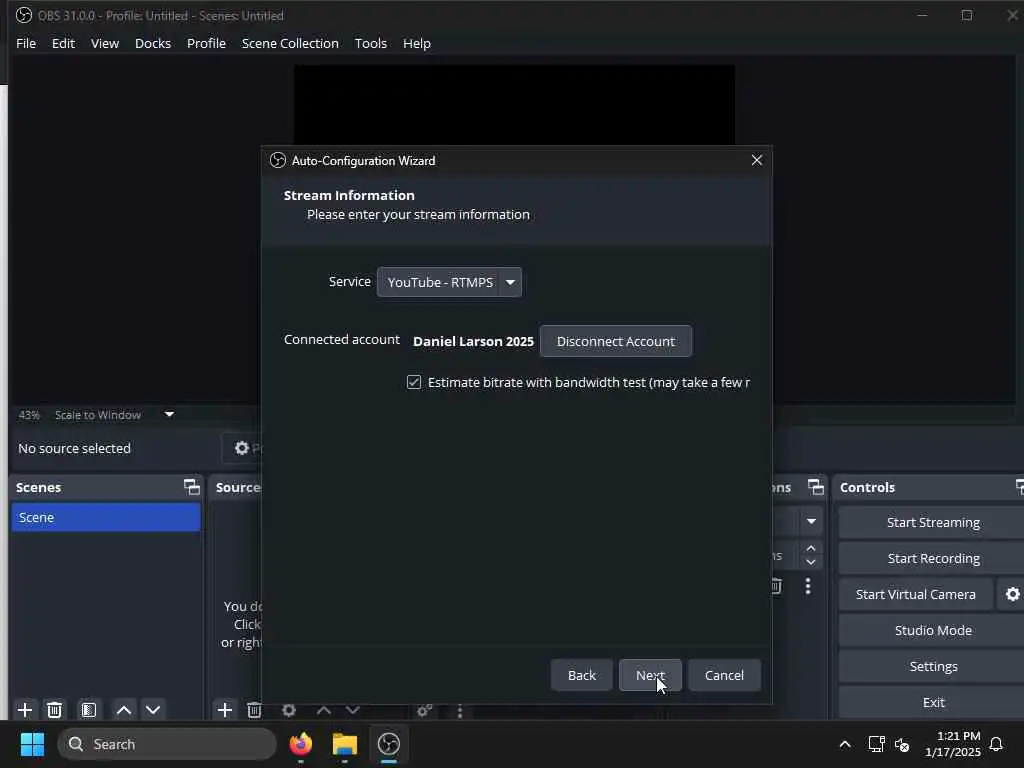Select the Scene item in Scenes list
Image resolution: width=1024 pixels, height=768 pixels.
point(106,517)
